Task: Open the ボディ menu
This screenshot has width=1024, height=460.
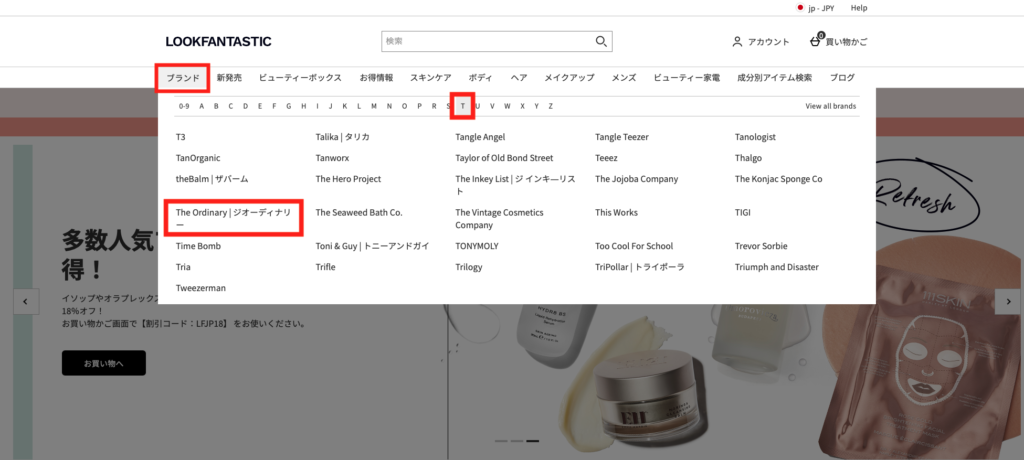Action: (481, 78)
